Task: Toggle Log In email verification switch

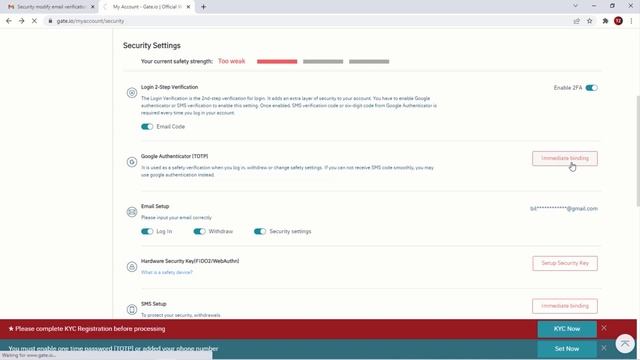Action: pyautogui.click(x=147, y=231)
